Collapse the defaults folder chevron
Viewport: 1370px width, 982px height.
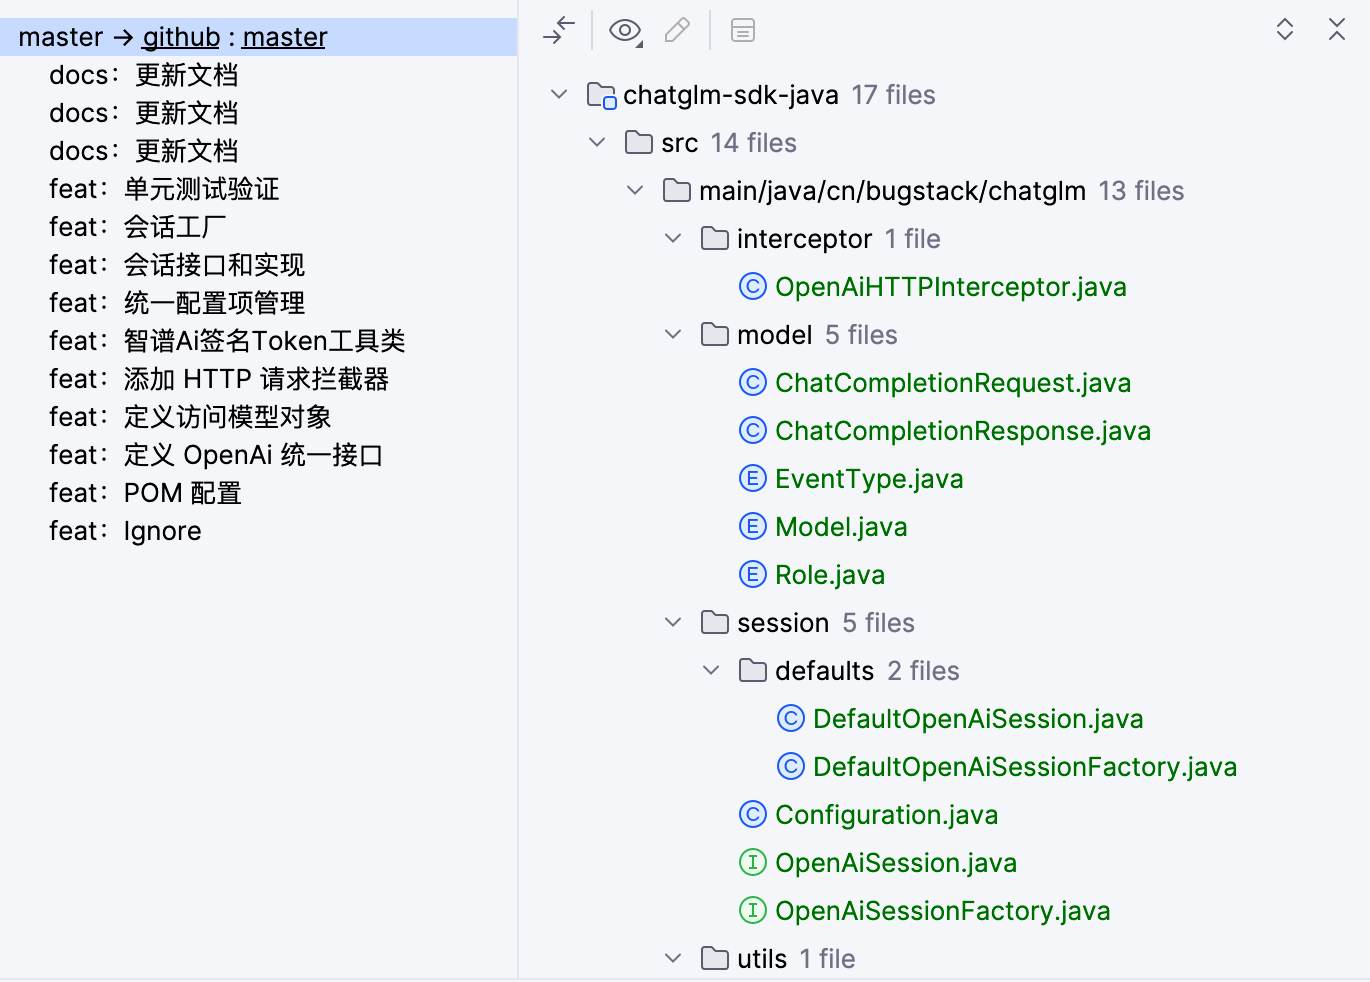click(711, 671)
